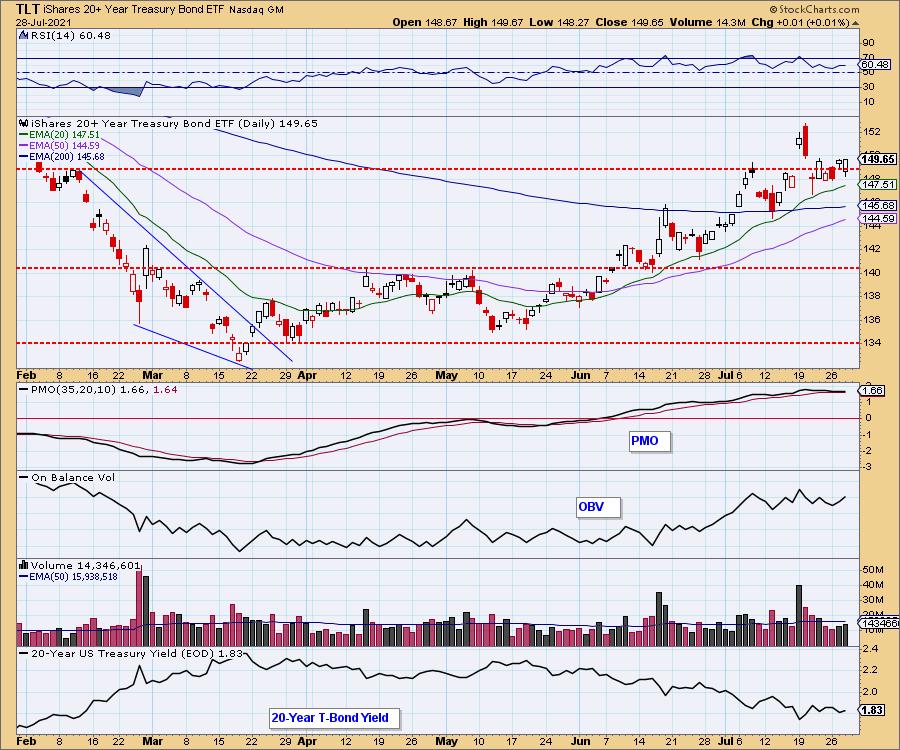Viewport: 900px width, 750px height.
Task: Click the Jun label on the yield panel date axis
Action: pyautogui.click(x=581, y=741)
